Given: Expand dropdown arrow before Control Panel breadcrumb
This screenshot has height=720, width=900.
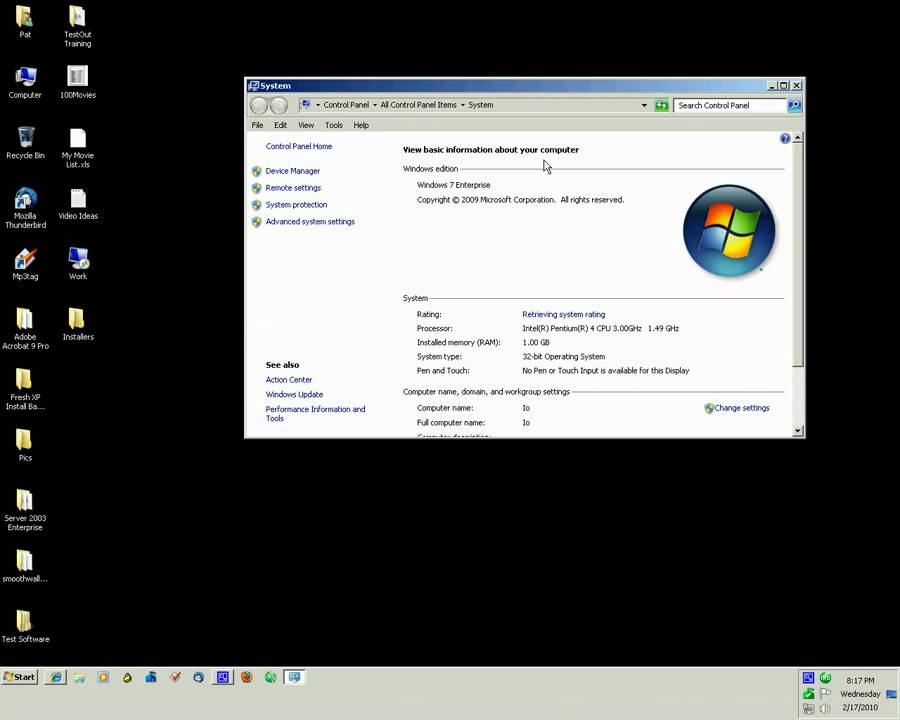Looking at the screenshot, I should [317, 105].
